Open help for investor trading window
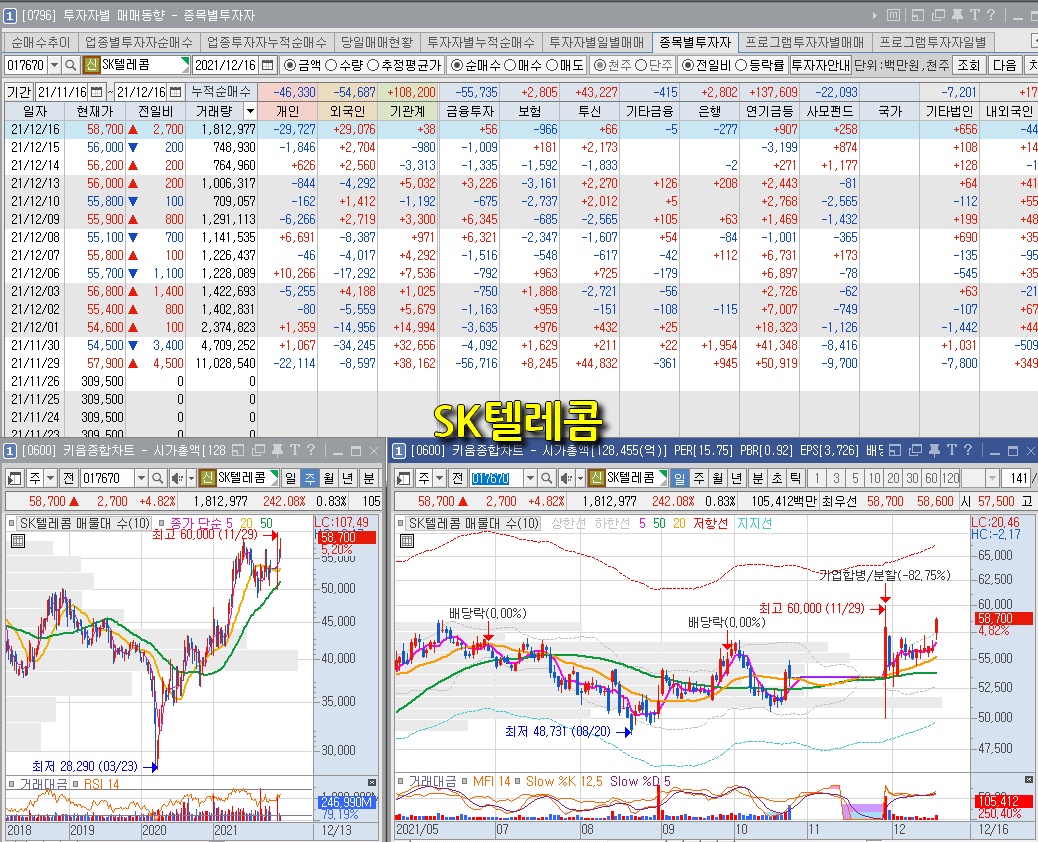The width and height of the screenshot is (1038, 842). tap(991, 15)
